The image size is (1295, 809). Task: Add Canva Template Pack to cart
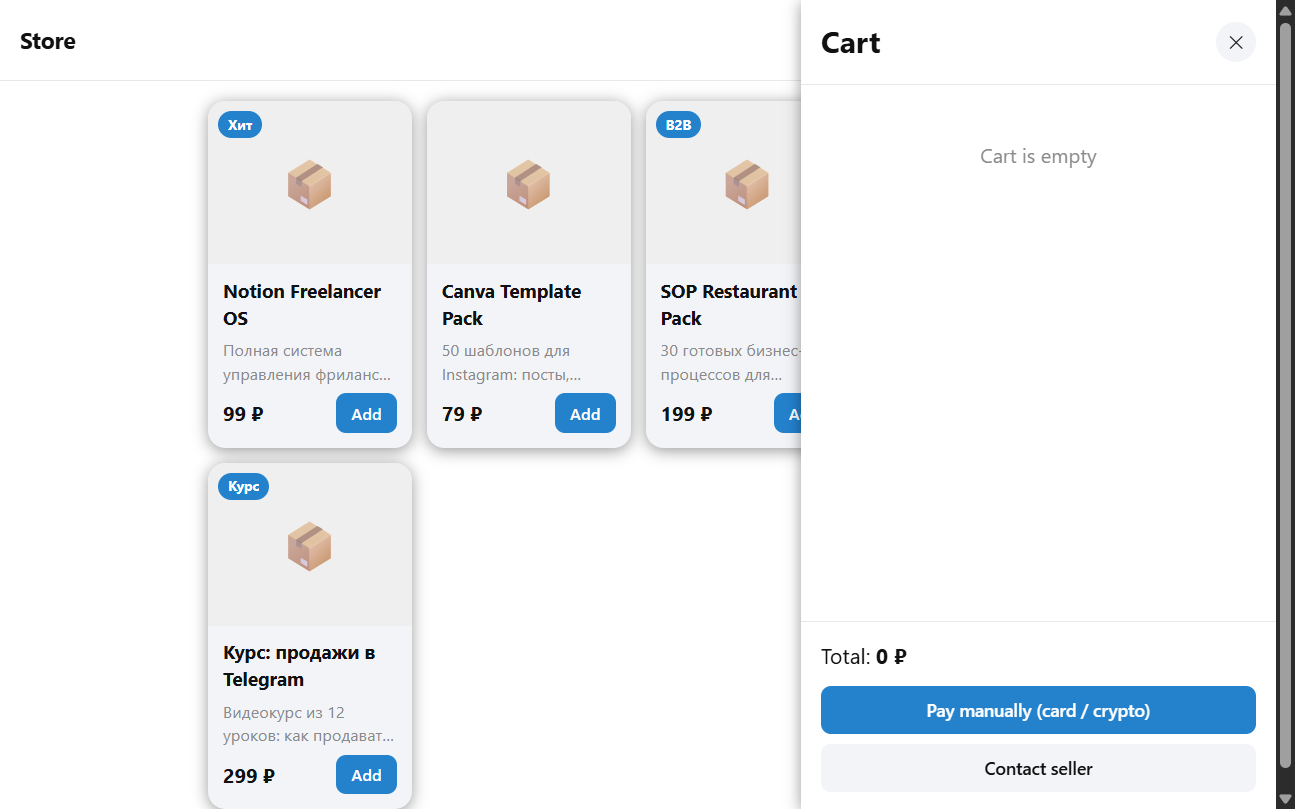[585, 414]
